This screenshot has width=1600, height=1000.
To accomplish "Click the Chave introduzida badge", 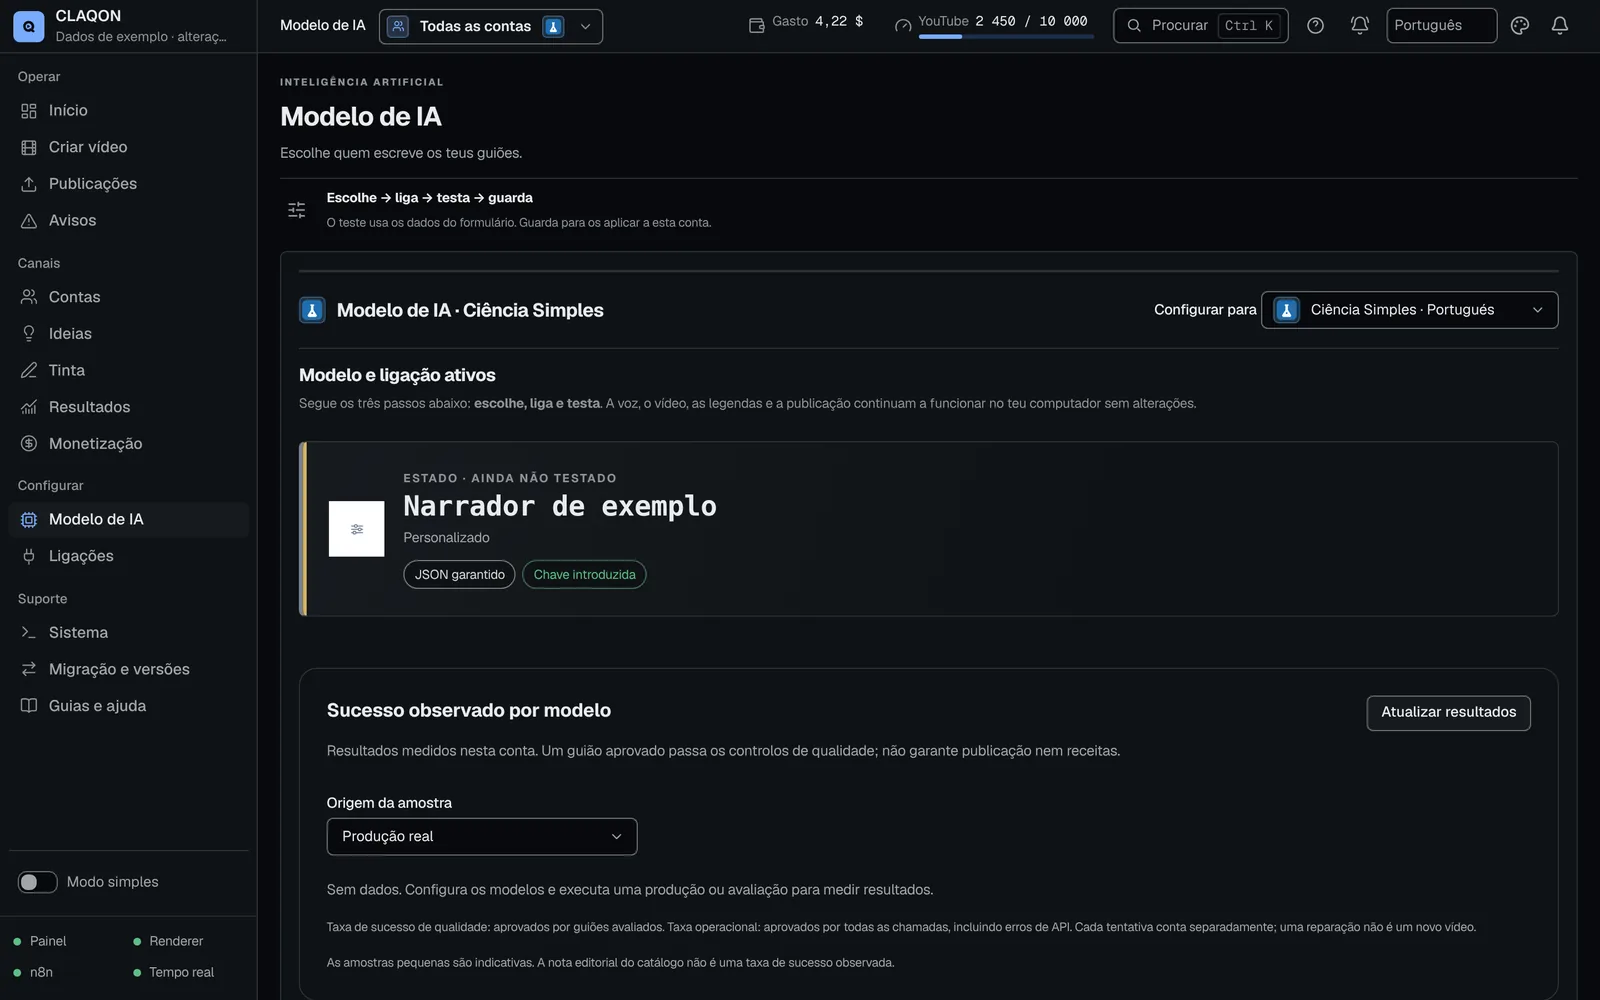I will (584, 575).
